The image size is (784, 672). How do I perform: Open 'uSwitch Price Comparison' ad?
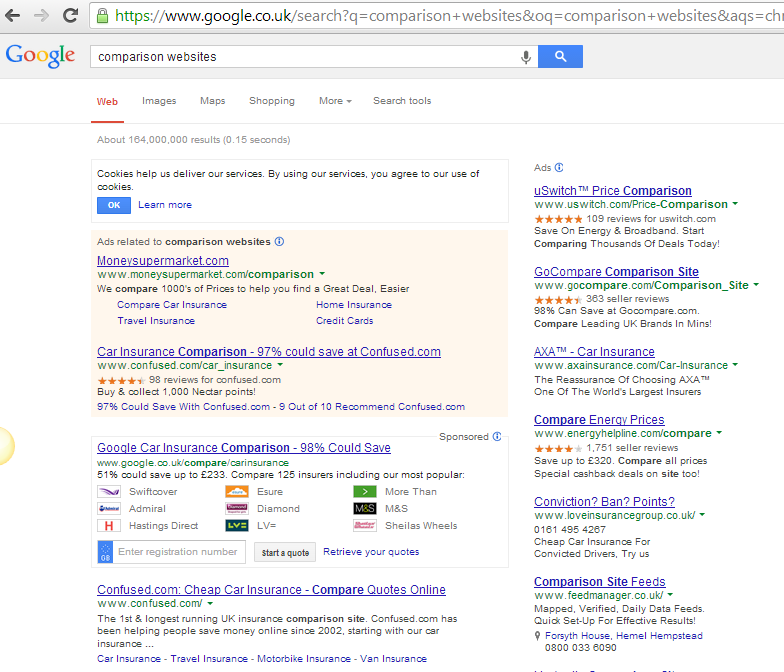[x=613, y=191]
